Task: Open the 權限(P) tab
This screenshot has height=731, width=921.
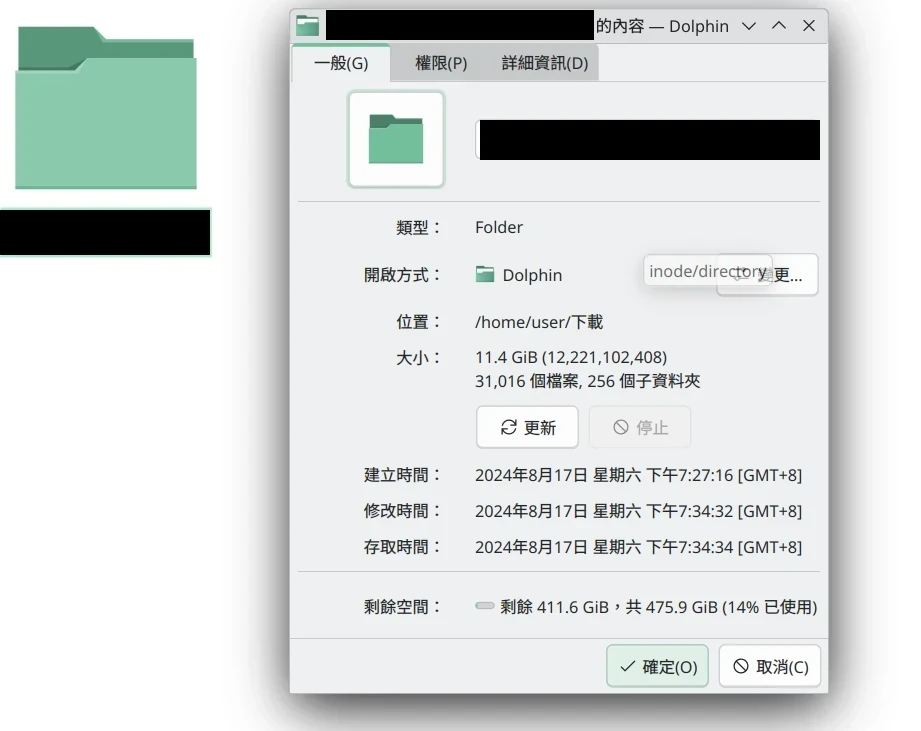Action: coord(441,63)
